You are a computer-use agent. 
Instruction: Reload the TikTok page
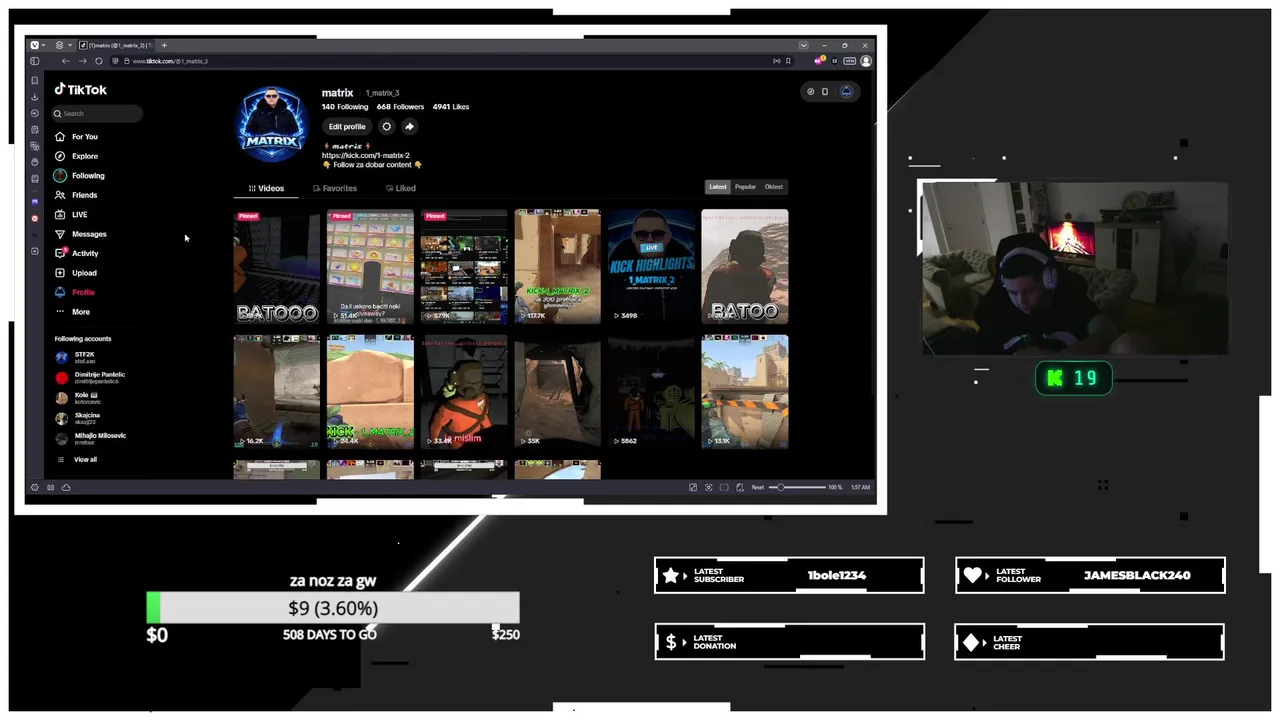click(x=98, y=61)
